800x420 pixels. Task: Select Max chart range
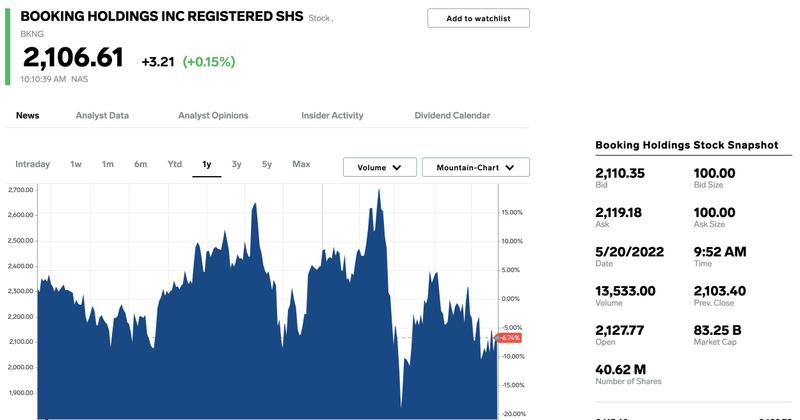tap(301, 164)
